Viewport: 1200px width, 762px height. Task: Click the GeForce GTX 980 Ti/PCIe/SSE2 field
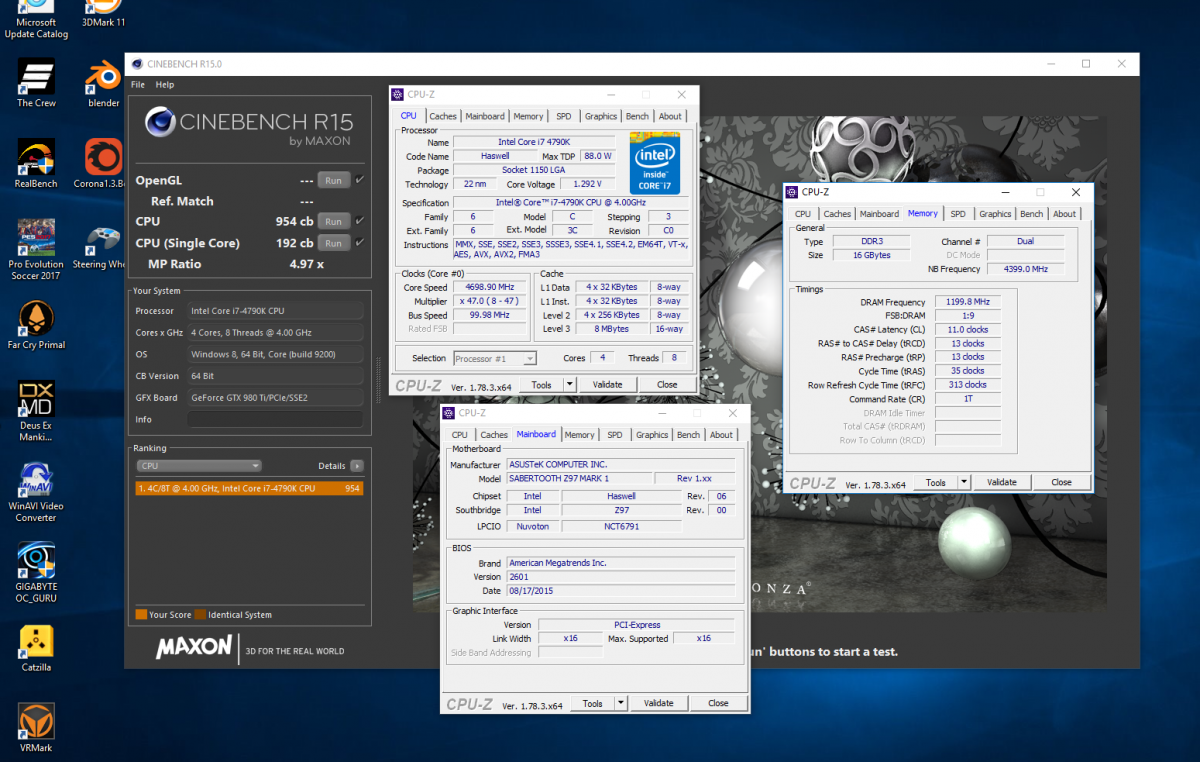275,397
